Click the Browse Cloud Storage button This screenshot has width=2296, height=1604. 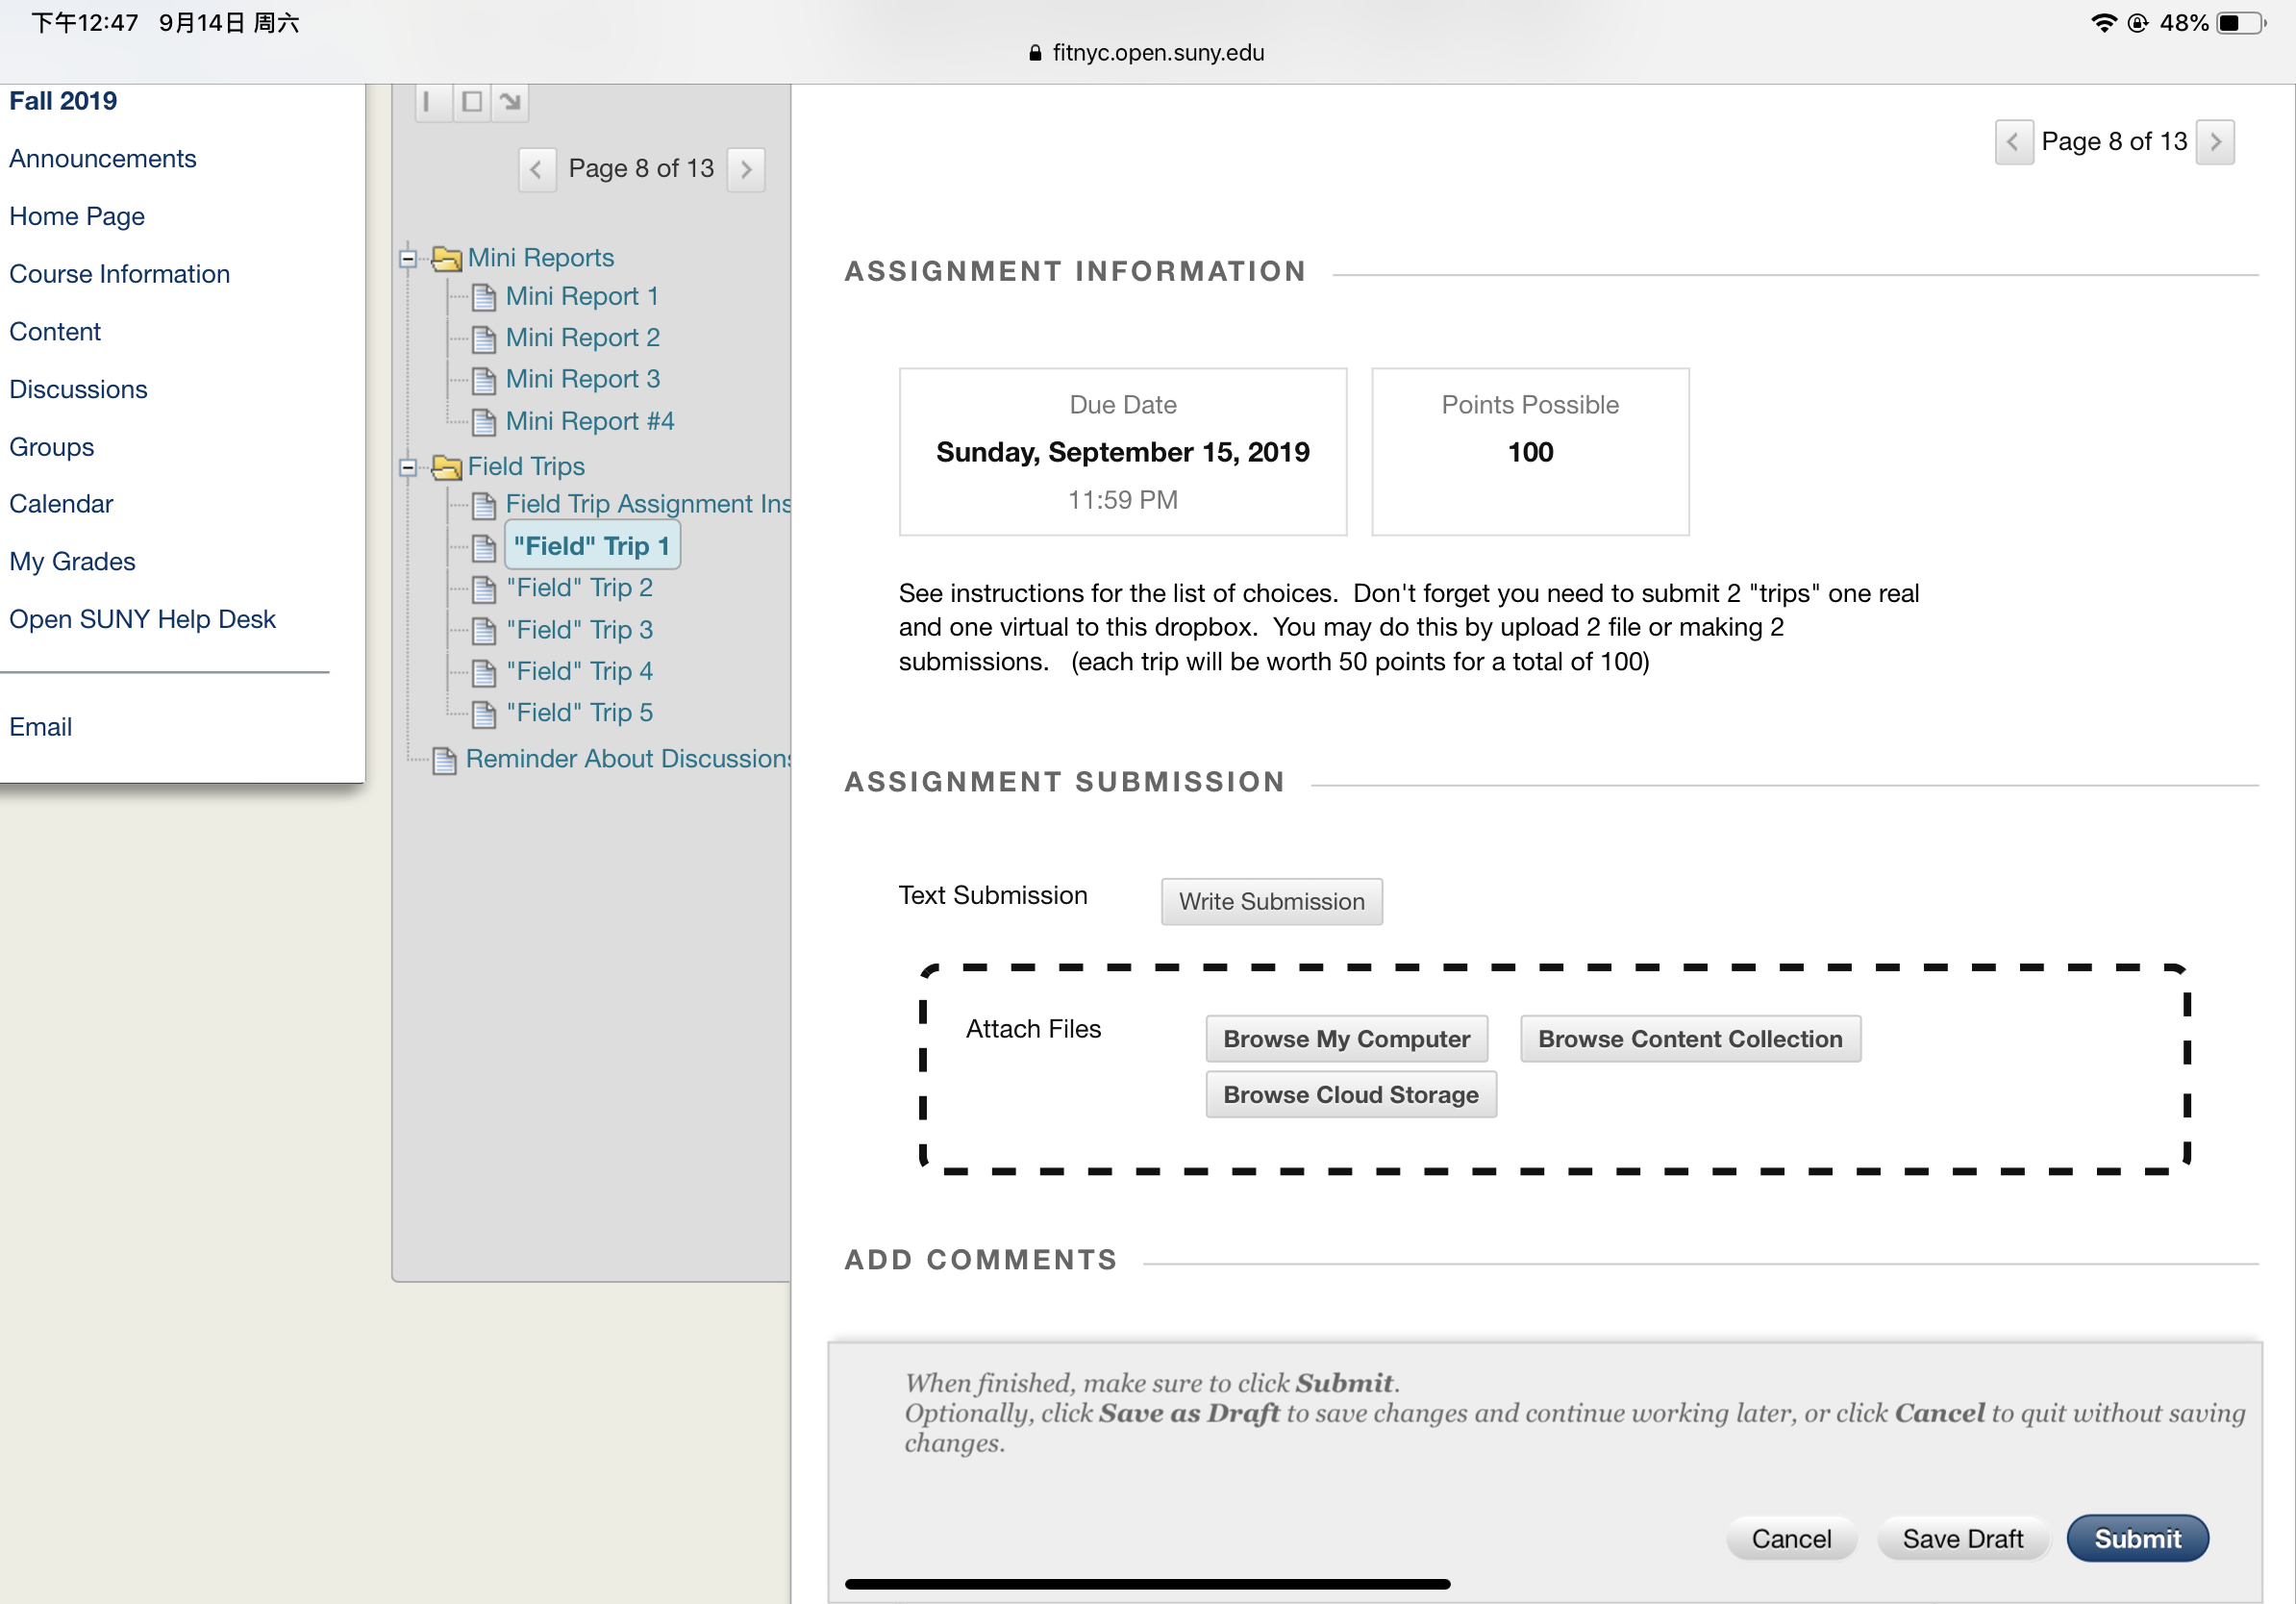1350,1095
